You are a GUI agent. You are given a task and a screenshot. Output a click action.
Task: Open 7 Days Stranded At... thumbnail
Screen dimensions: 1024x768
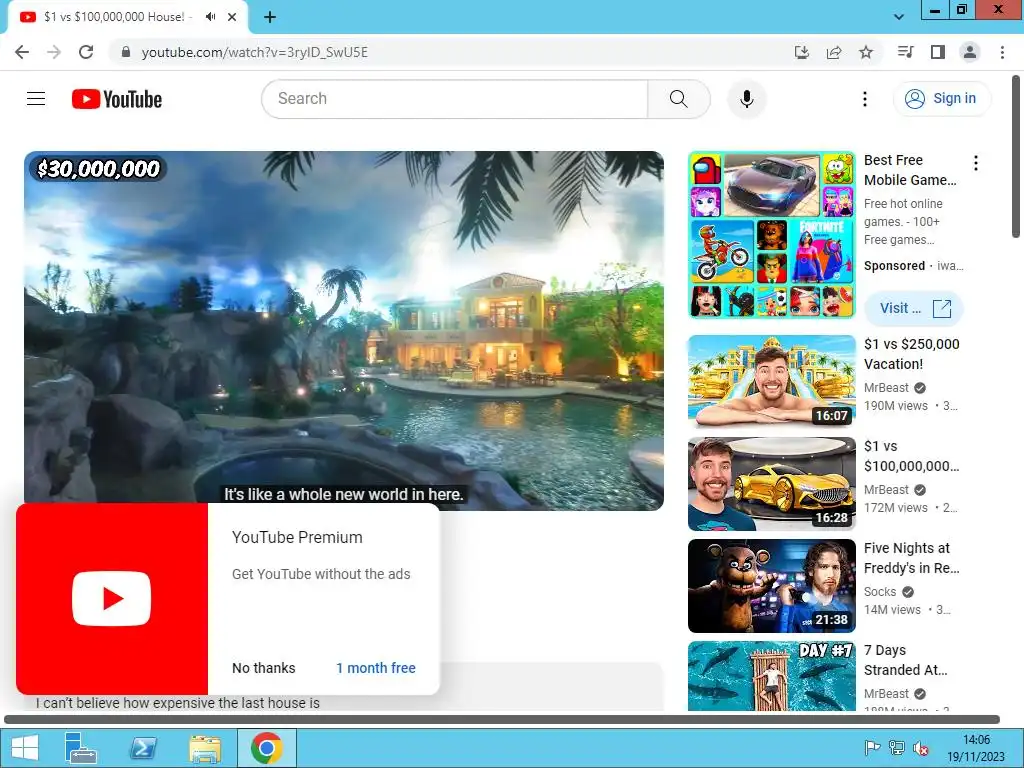point(772,676)
